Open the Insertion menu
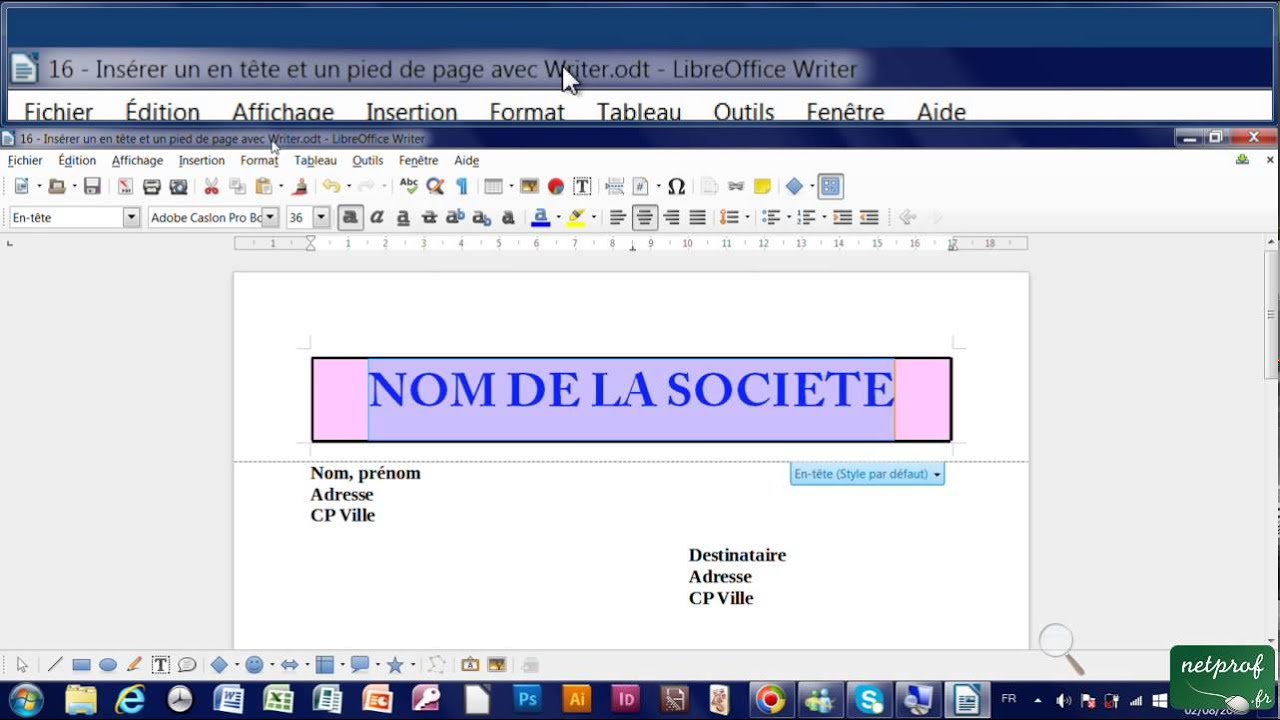 (x=201, y=160)
